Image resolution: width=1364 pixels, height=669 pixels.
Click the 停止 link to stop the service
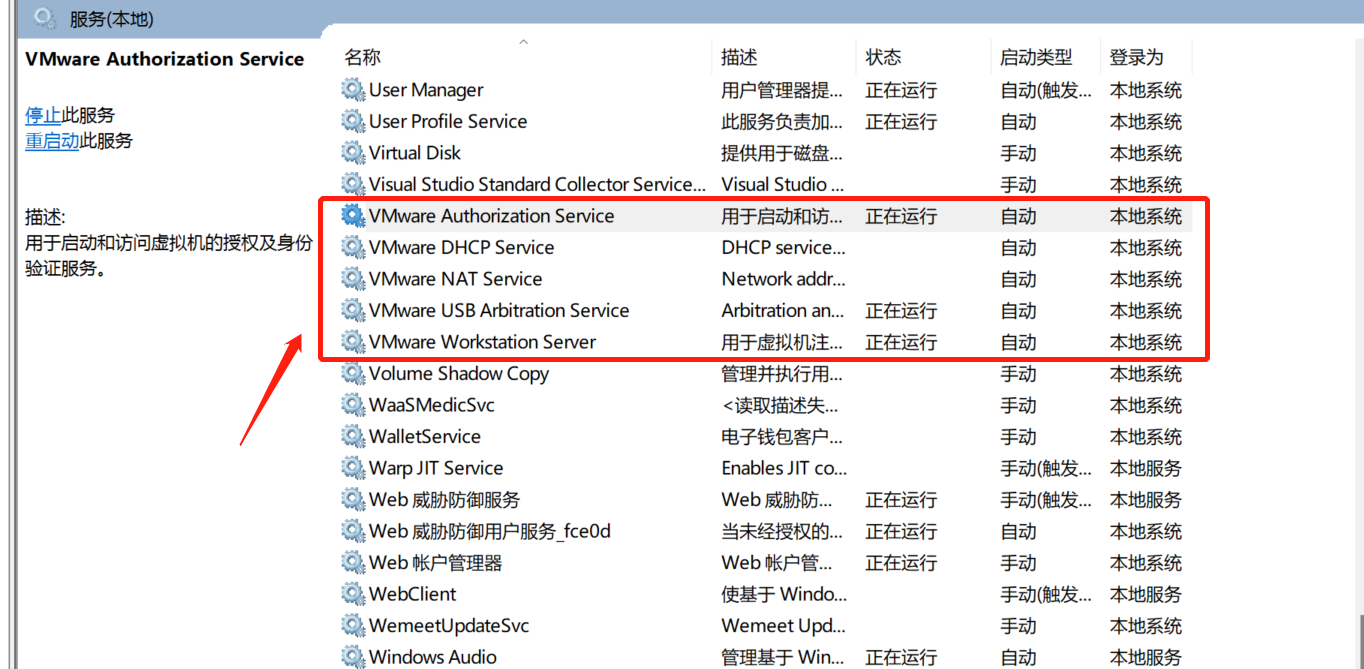tap(43, 115)
